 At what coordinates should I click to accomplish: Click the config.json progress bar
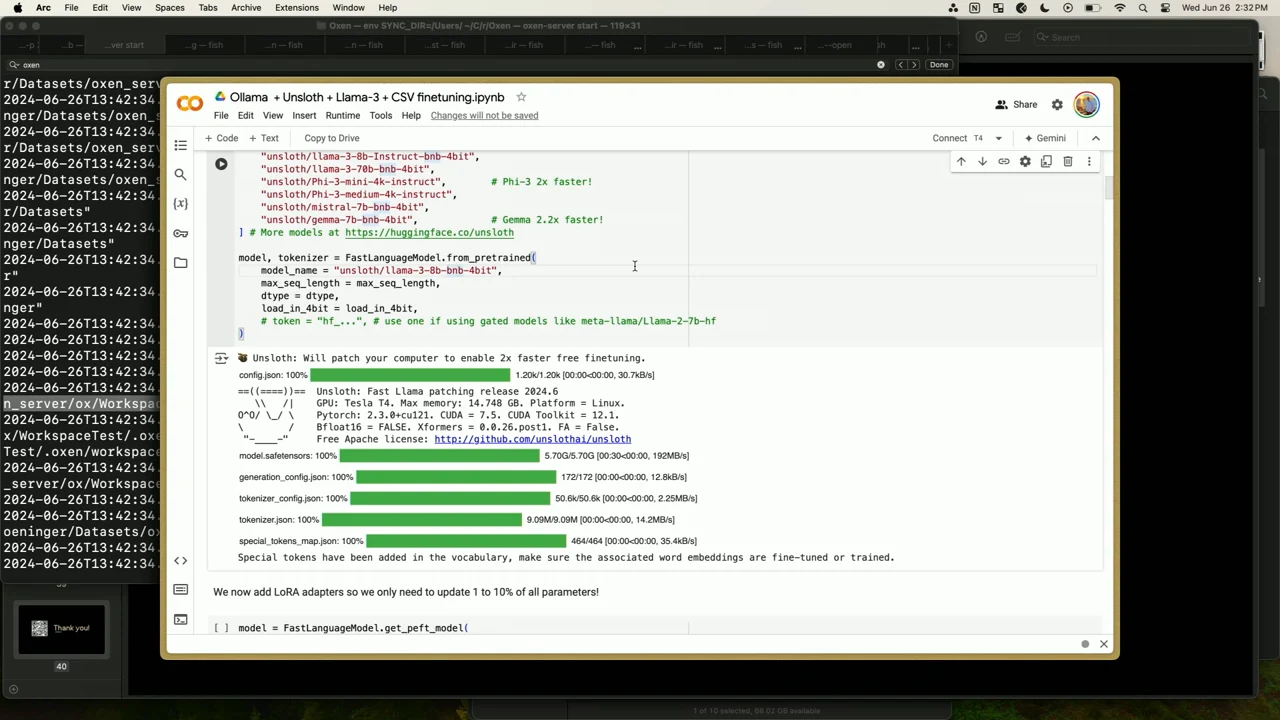tap(409, 375)
